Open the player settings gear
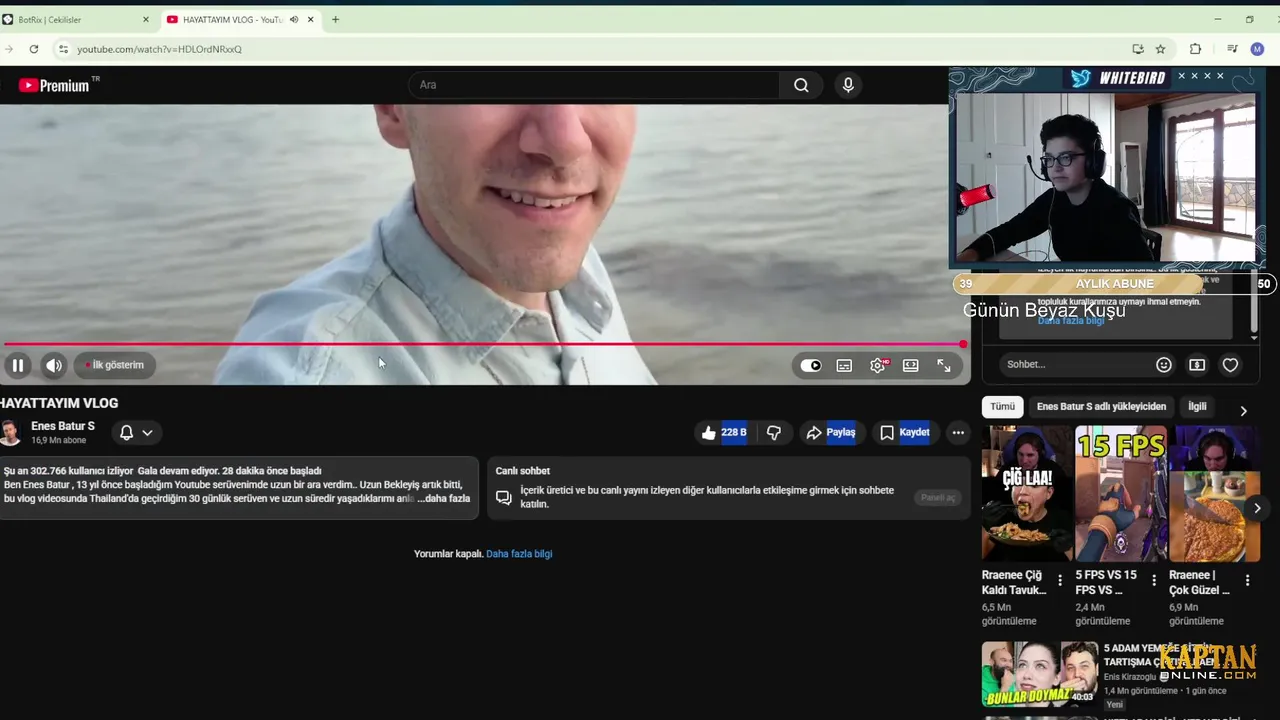The width and height of the screenshot is (1280, 720). click(x=878, y=366)
